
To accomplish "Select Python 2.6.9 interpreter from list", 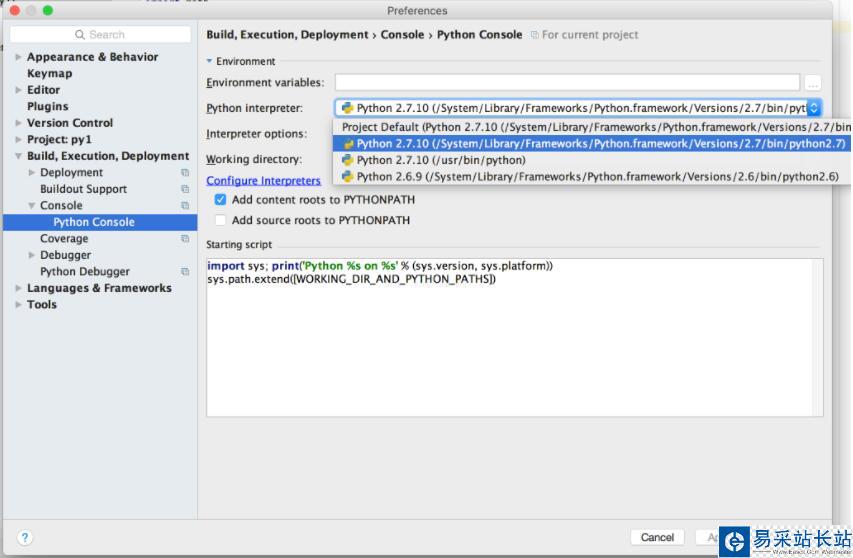I will tap(590, 177).
